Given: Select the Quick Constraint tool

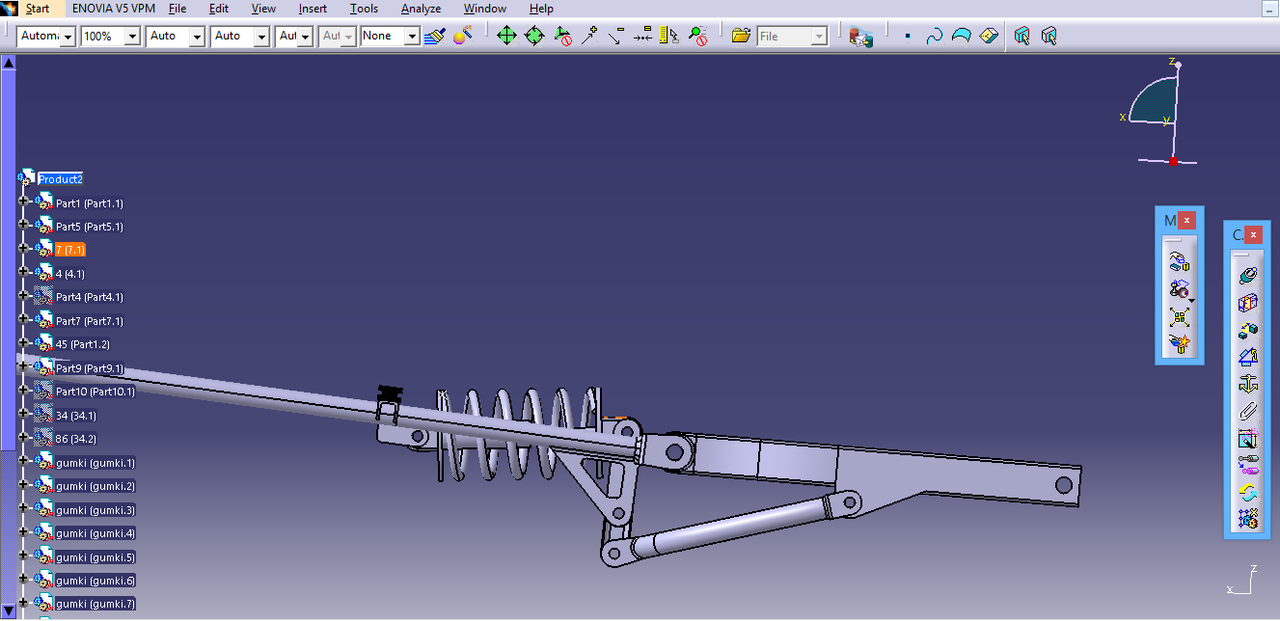Looking at the screenshot, I should [1247, 437].
